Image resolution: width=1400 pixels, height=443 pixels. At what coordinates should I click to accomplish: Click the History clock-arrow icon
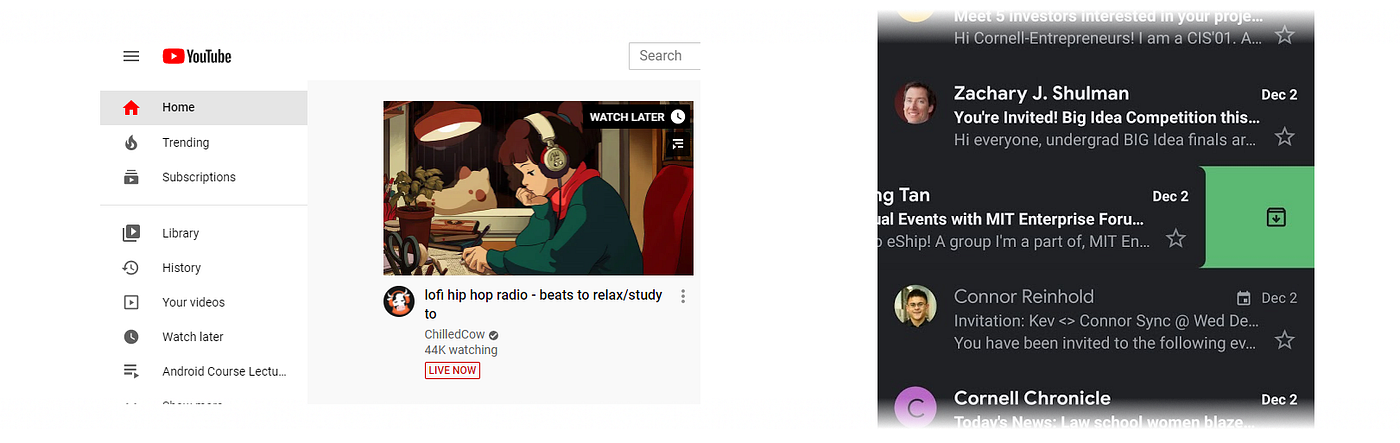[x=131, y=268]
